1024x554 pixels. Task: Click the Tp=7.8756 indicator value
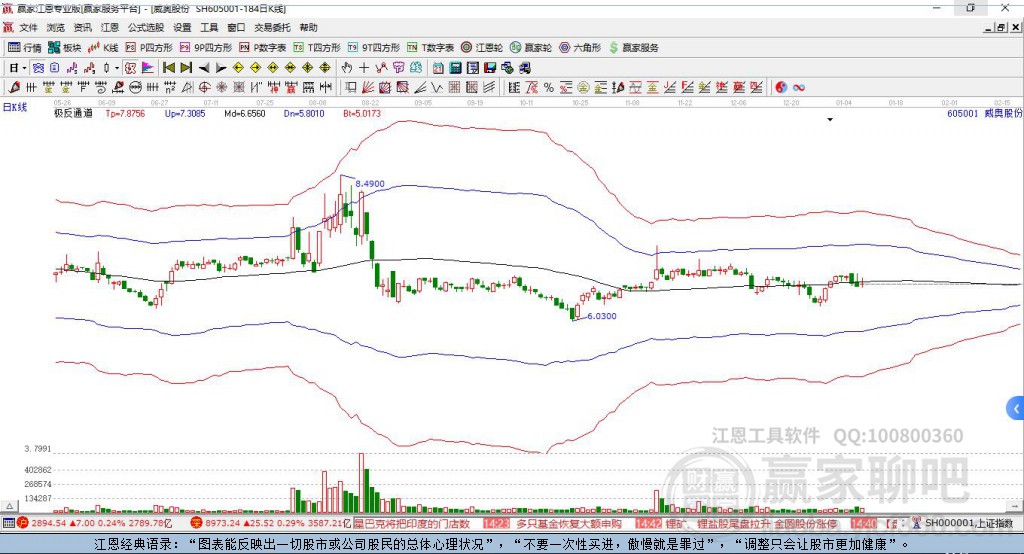[125, 113]
